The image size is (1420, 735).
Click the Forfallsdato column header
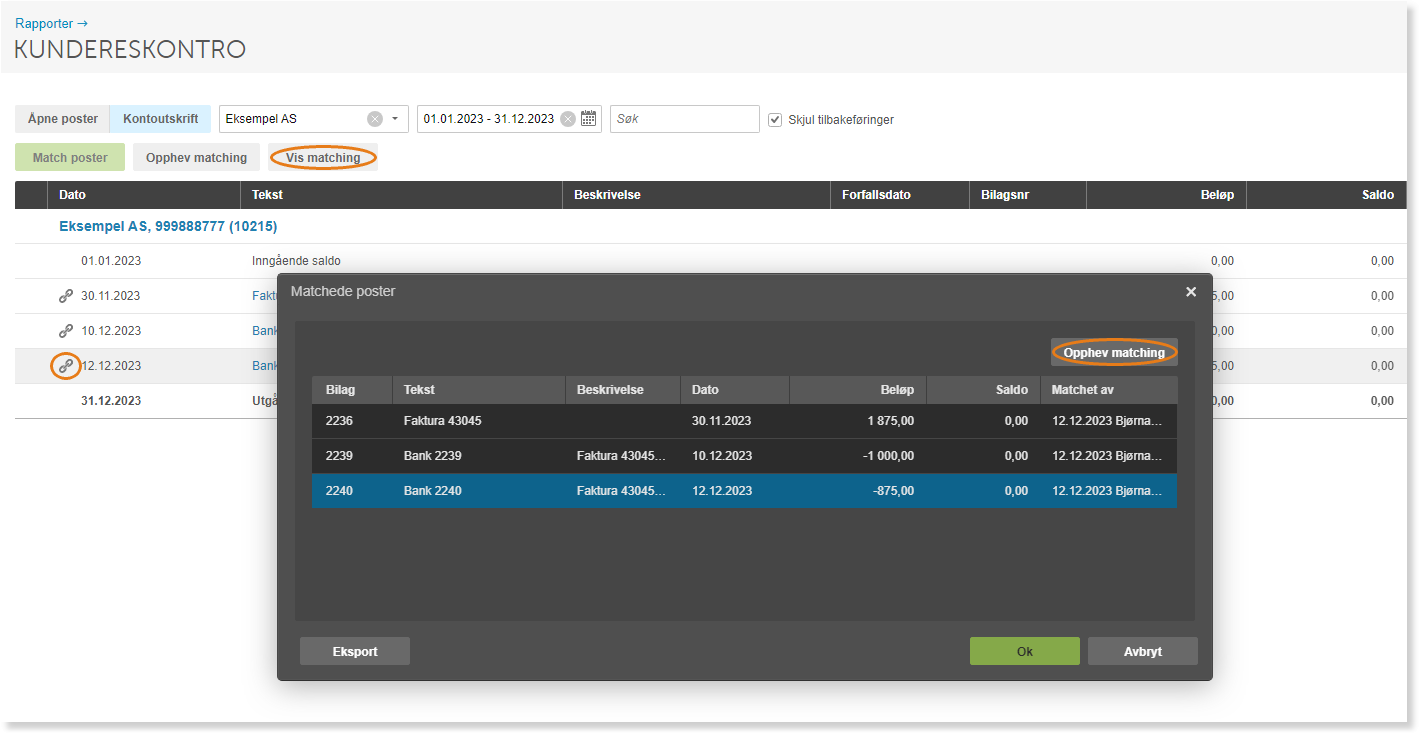pos(900,195)
